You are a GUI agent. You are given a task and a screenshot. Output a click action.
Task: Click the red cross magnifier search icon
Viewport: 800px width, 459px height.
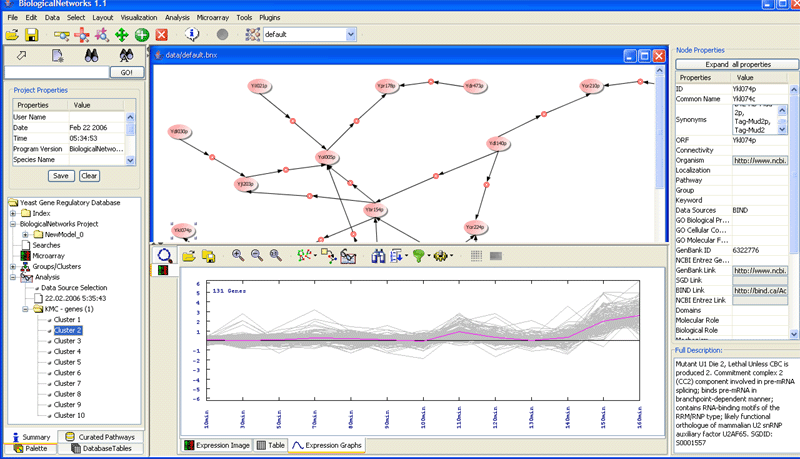point(82,35)
